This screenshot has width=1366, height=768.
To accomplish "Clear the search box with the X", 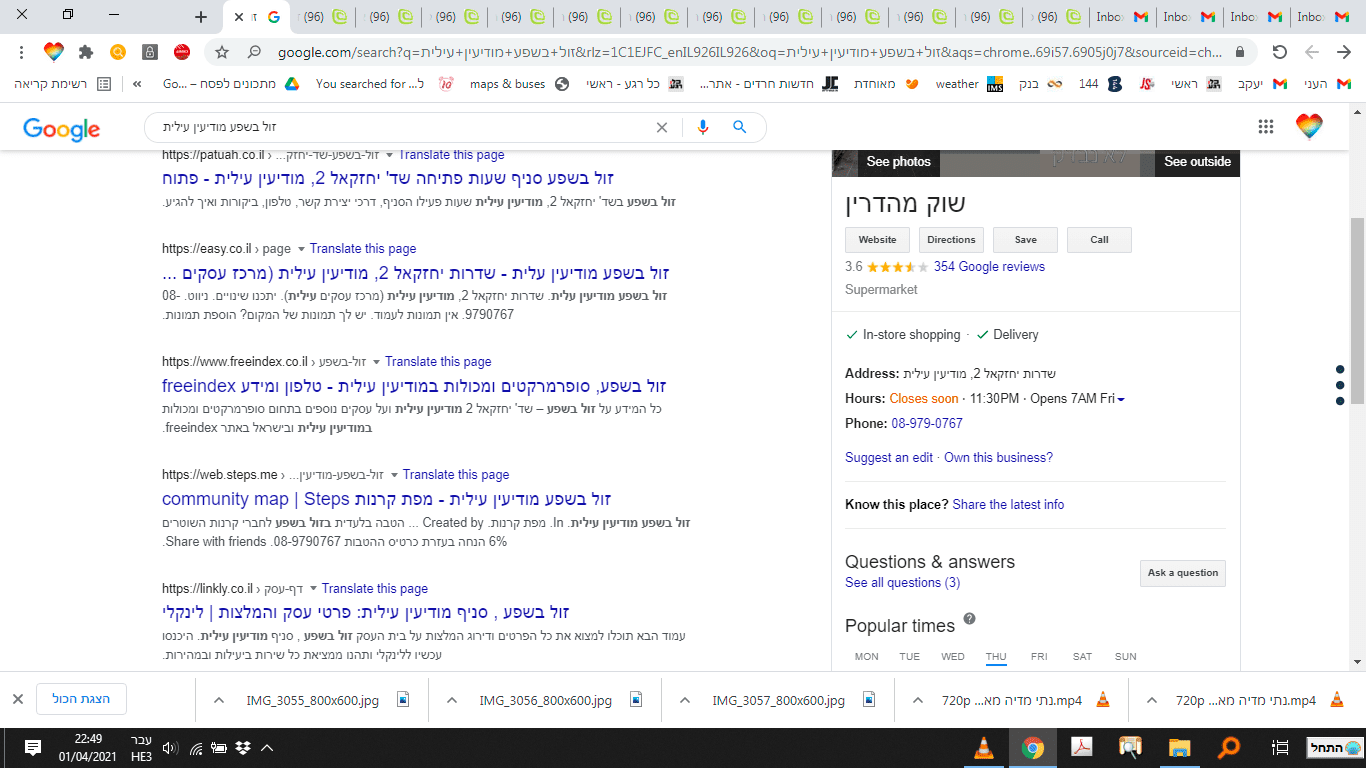I will click(661, 127).
